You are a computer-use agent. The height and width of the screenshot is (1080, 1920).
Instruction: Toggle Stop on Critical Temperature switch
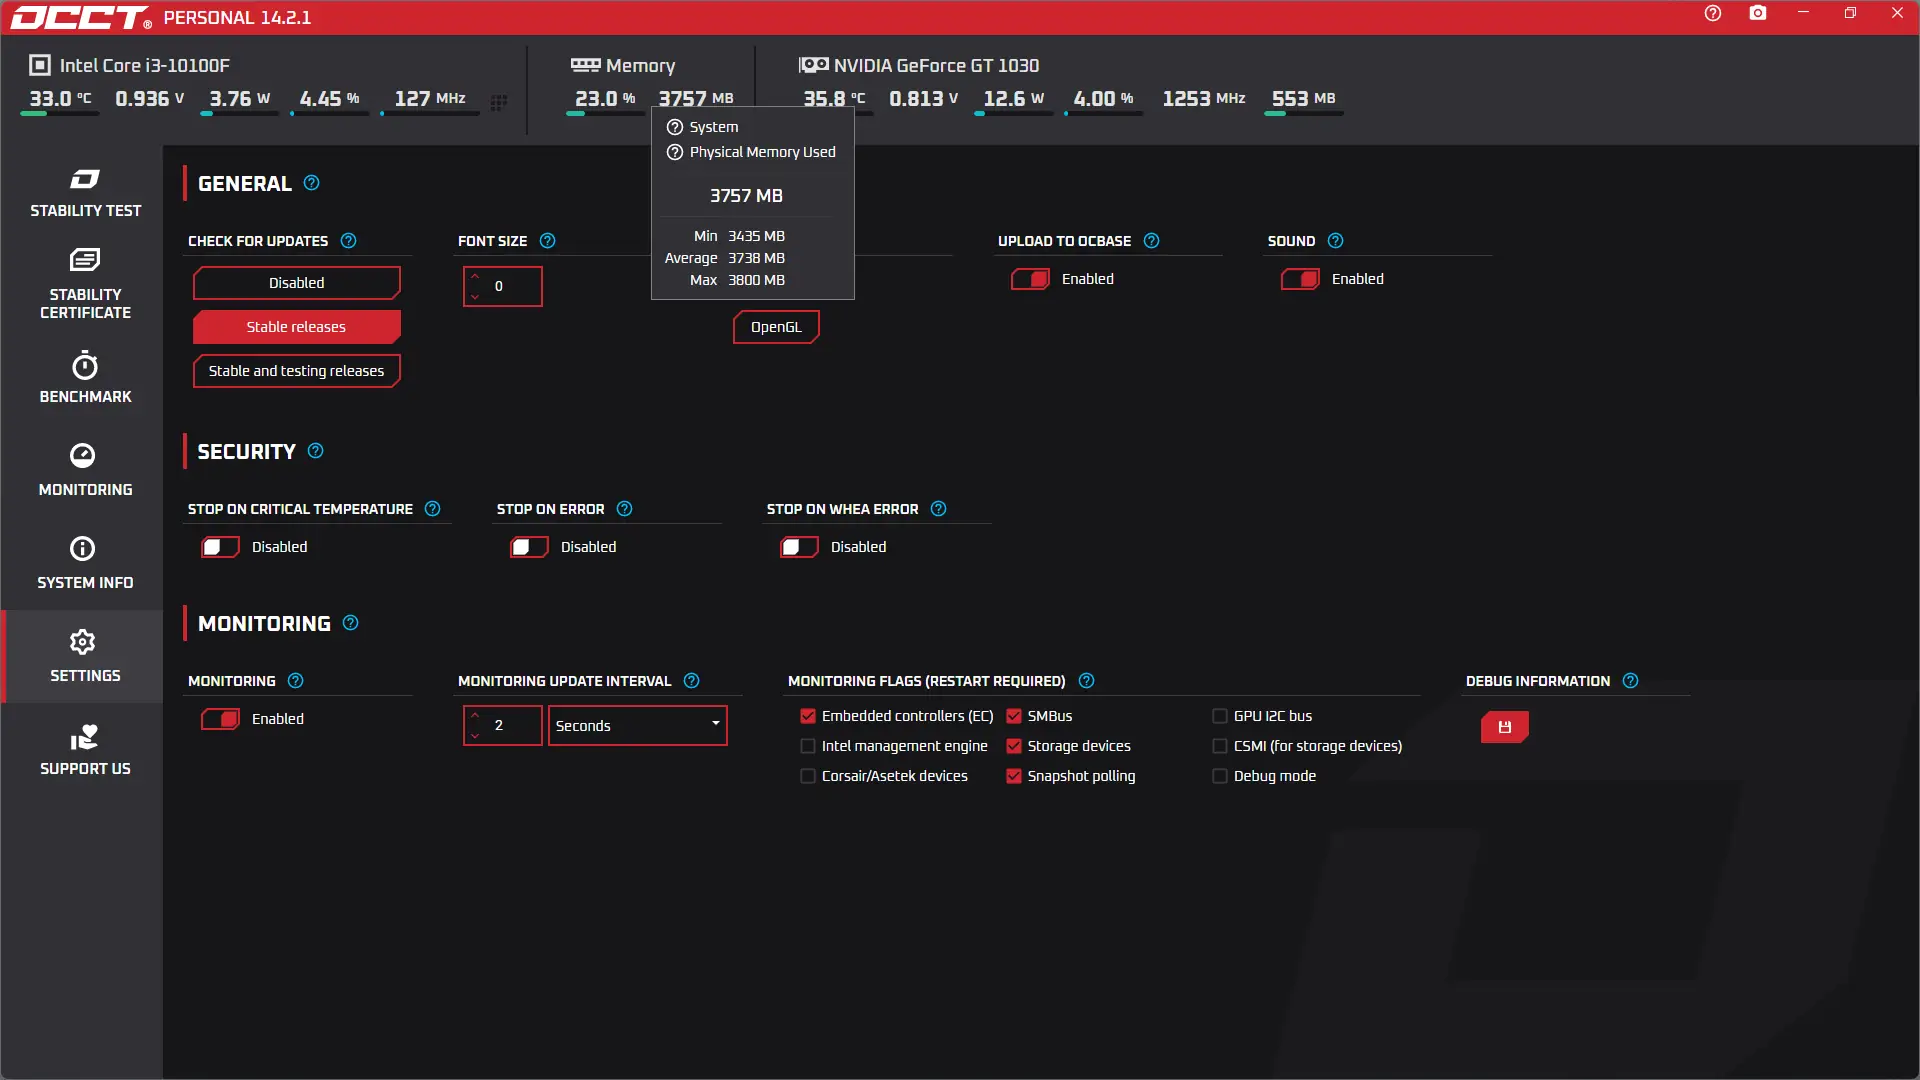(x=220, y=547)
